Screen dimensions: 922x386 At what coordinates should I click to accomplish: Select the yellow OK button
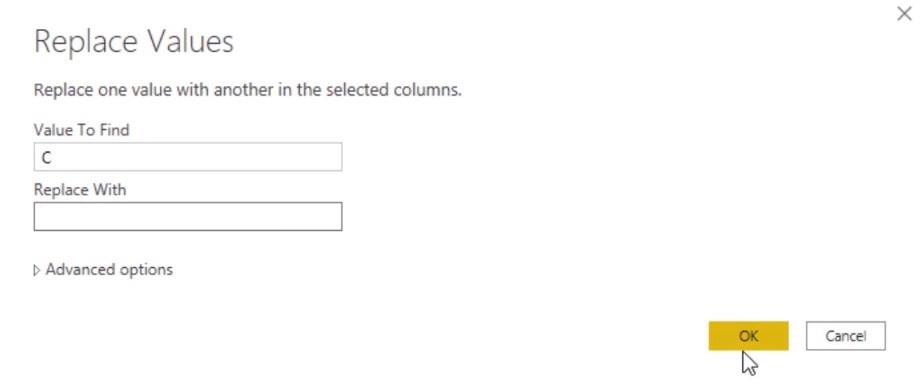click(x=748, y=336)
